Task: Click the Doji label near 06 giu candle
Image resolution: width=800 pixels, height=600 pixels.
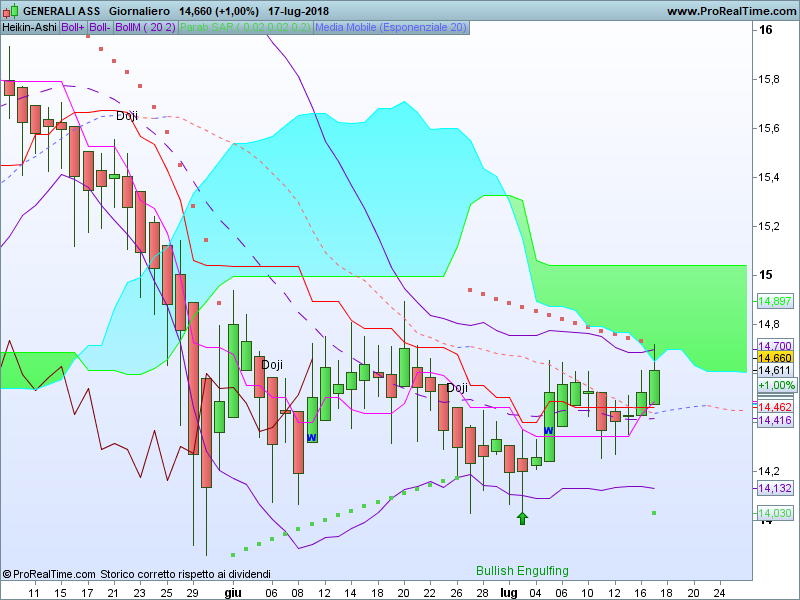Action: click(x=272, y=365)
